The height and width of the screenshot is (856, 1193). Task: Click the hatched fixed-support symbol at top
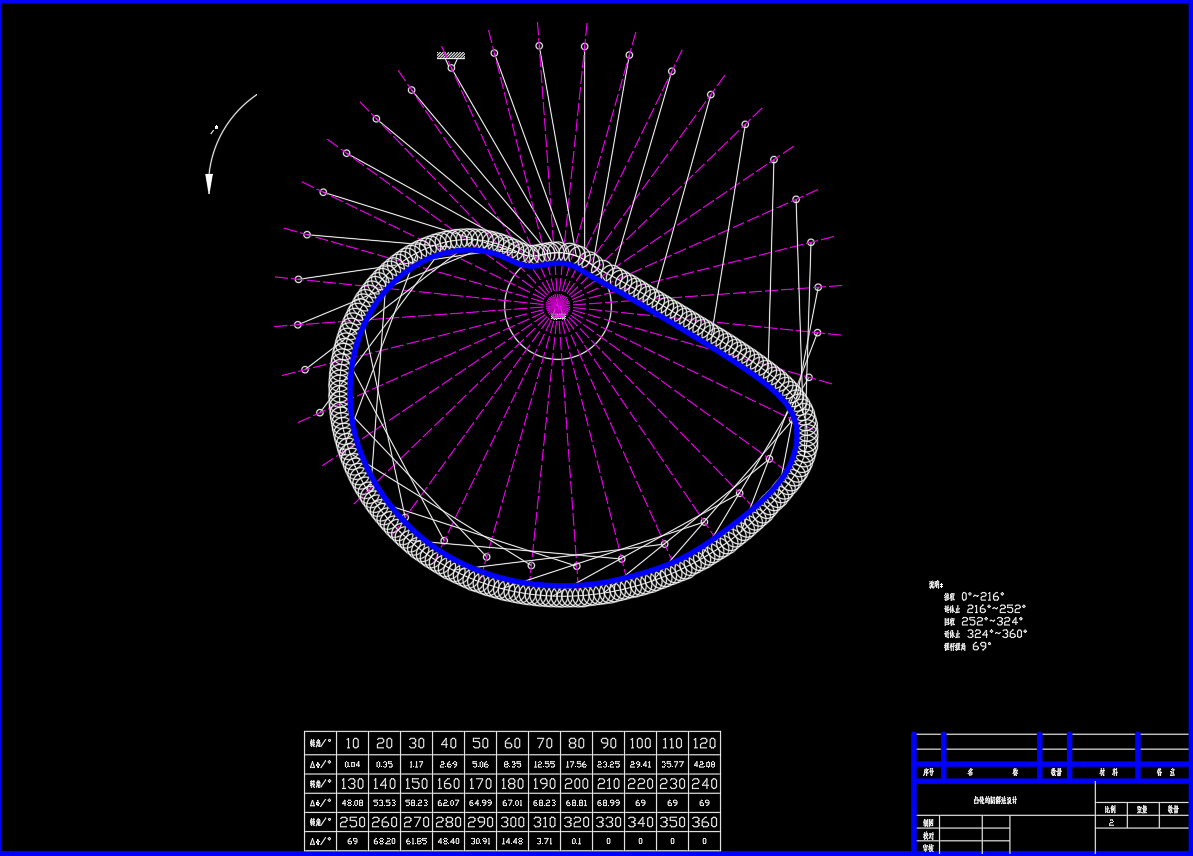(451, 56)
